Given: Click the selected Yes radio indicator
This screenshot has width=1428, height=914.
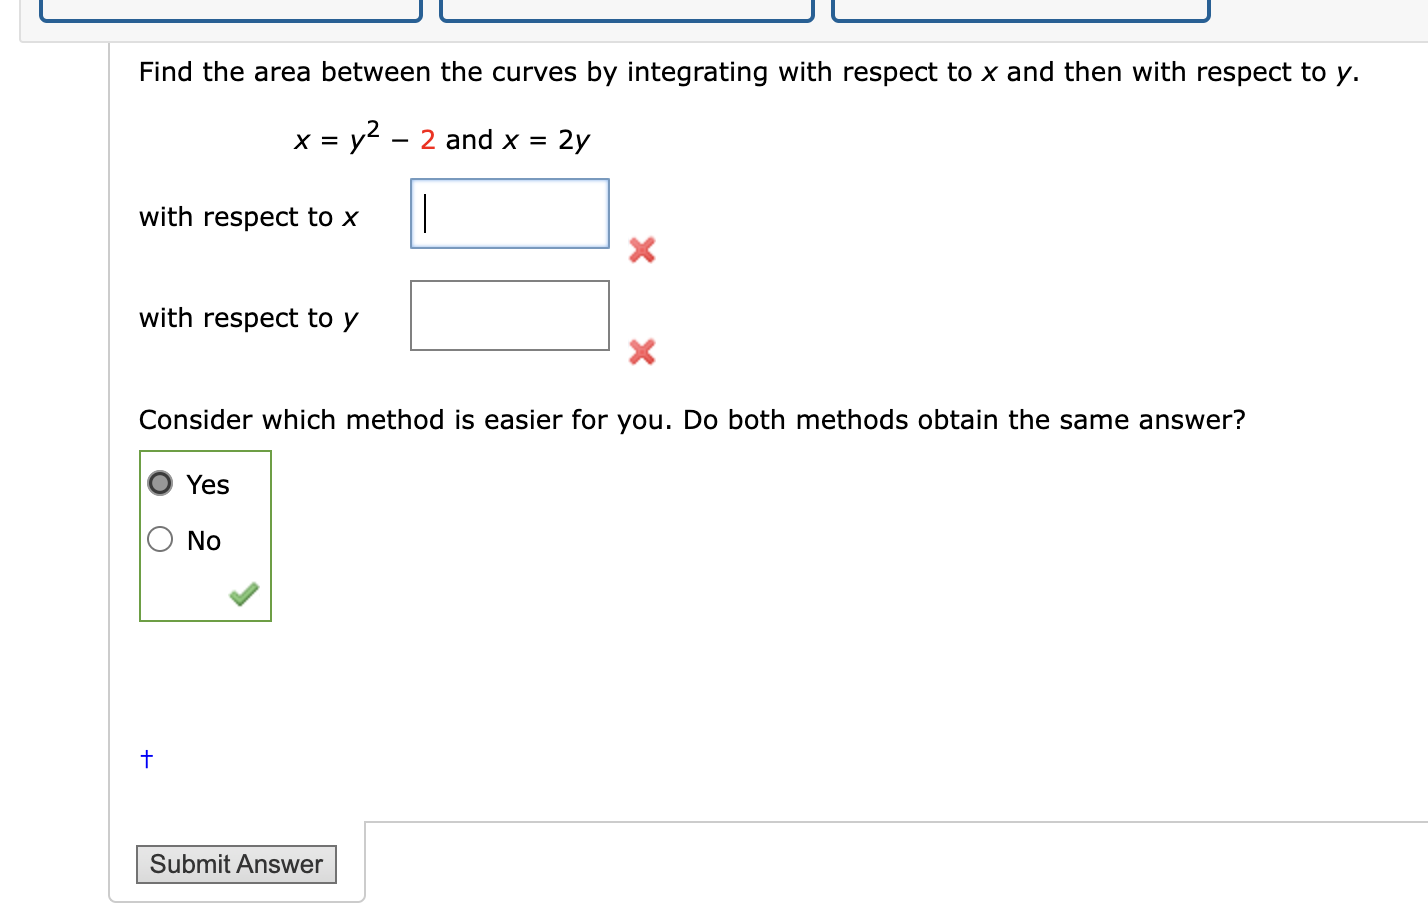Looking at the screenshot, I should tap(159, 483).
